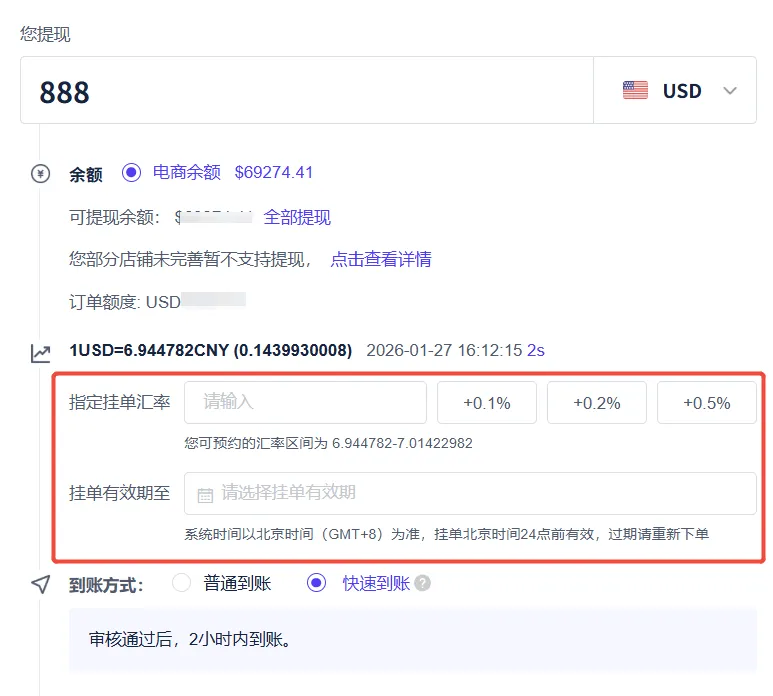Select the 电商余额 radio button
773x696 pixels.
pos(132,173)
